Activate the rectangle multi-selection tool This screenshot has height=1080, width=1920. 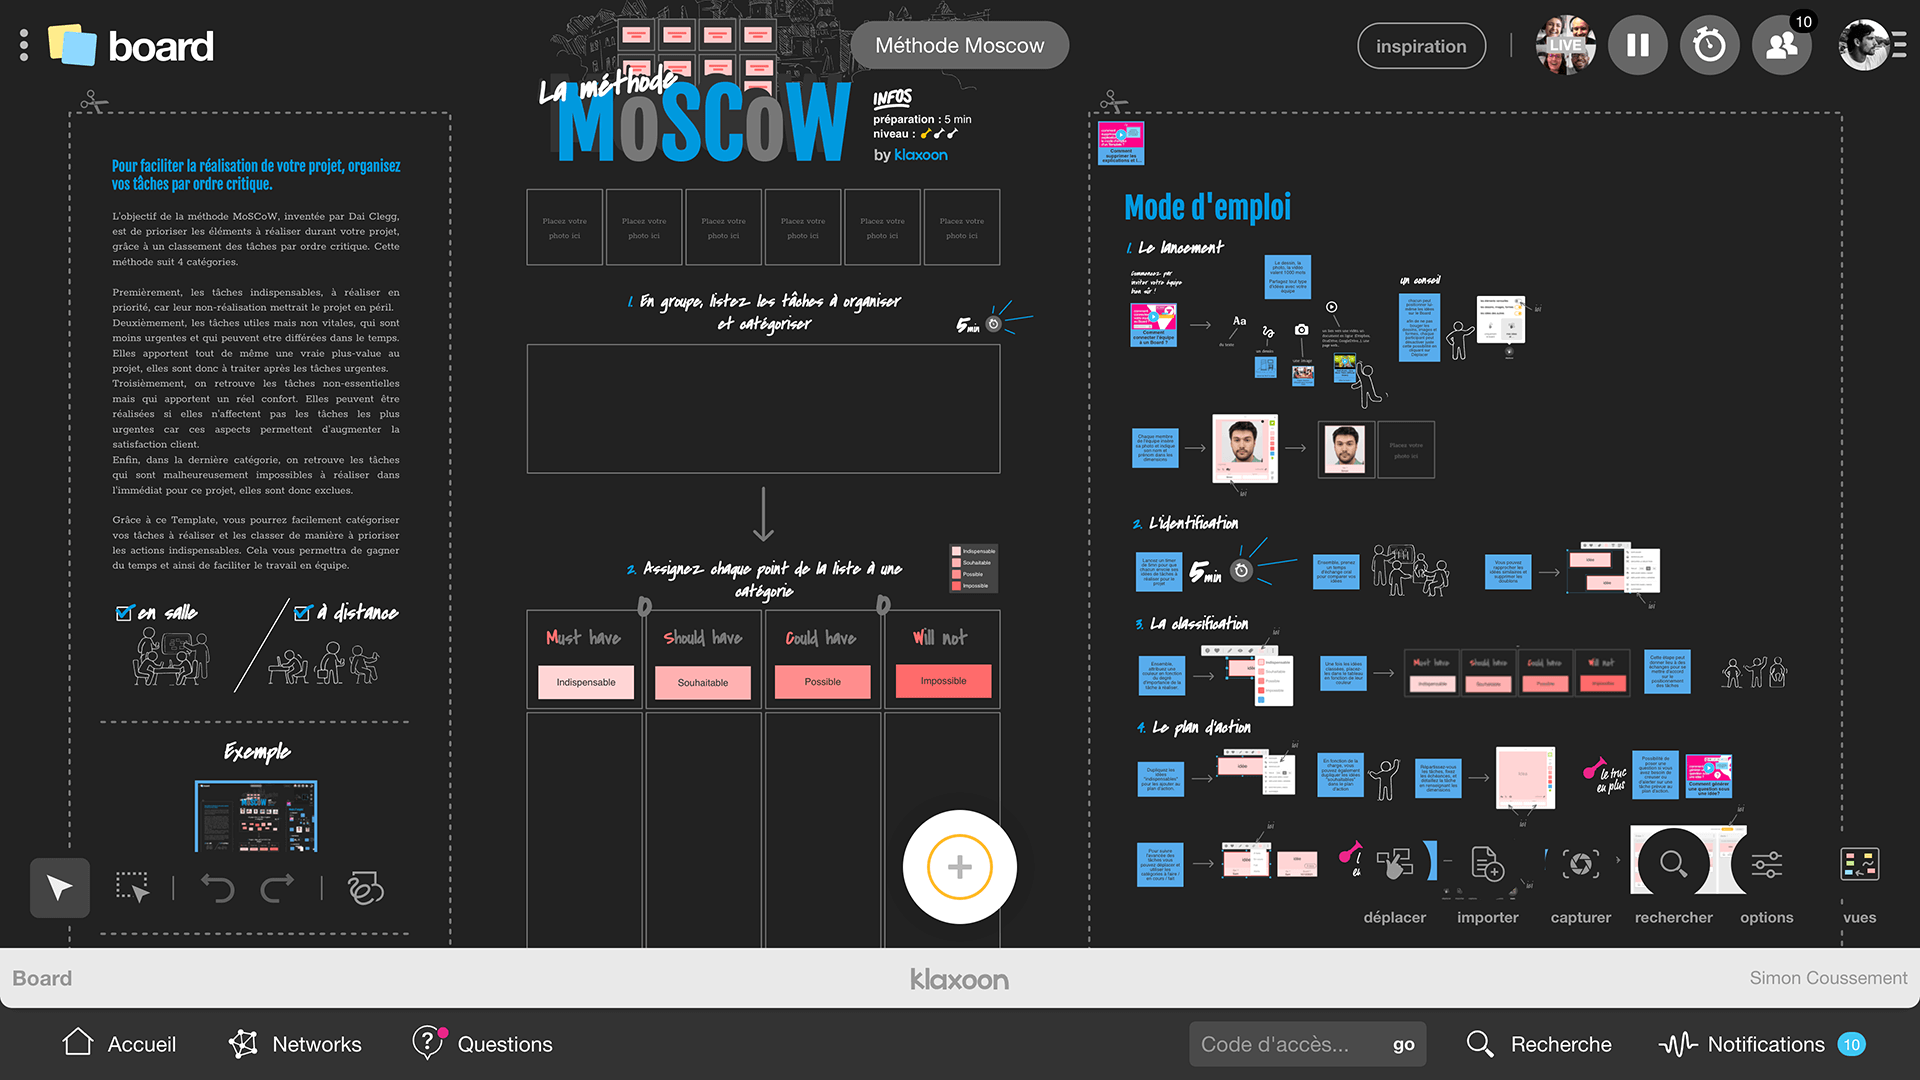133,888
